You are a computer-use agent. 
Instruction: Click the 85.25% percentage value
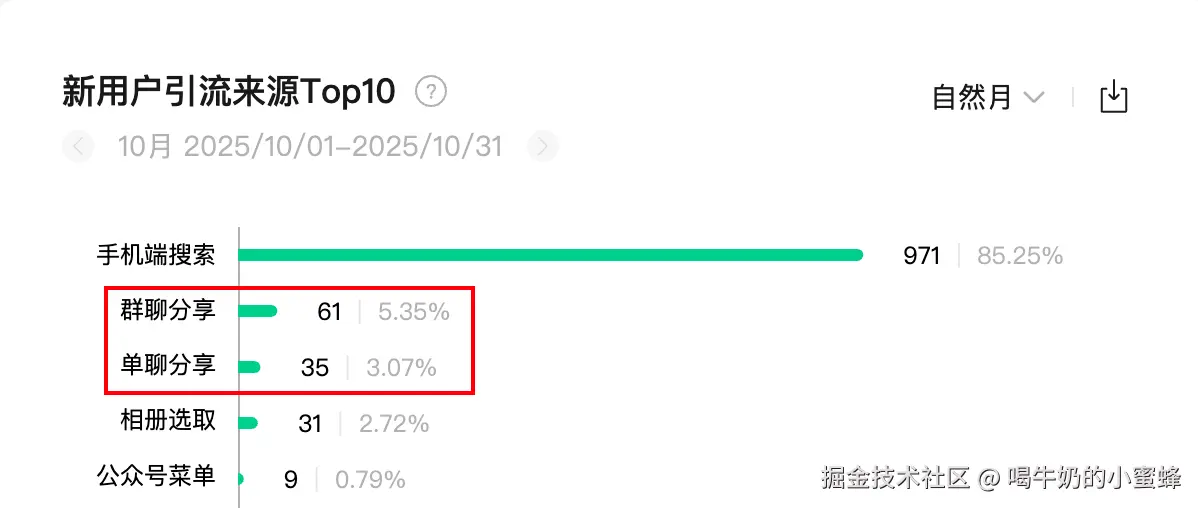click(1020, 256)
